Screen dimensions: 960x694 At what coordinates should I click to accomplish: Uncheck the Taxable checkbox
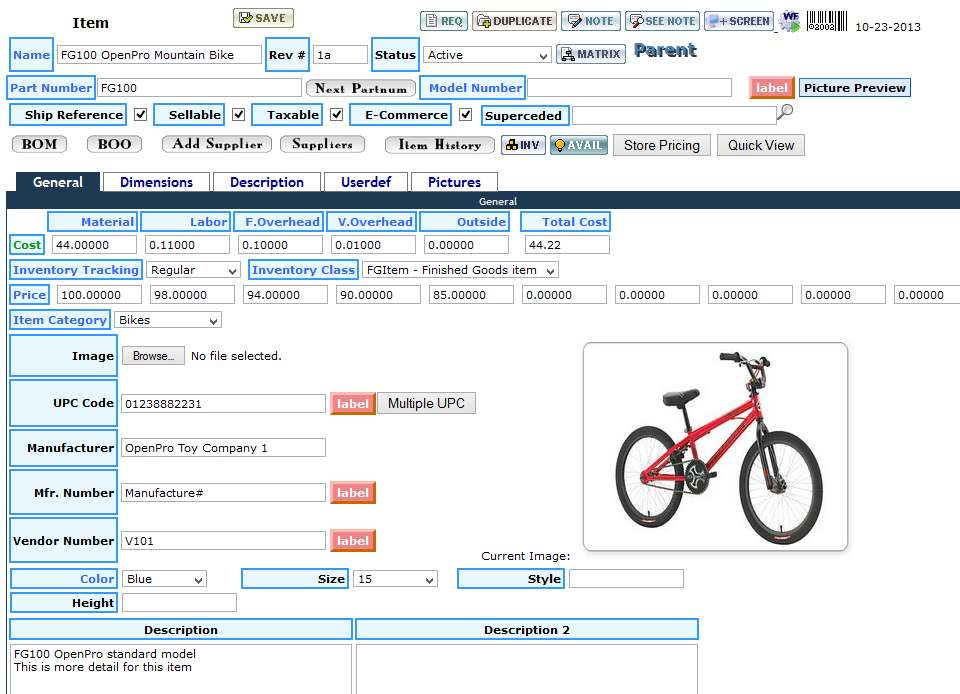(x=337, y=115)
